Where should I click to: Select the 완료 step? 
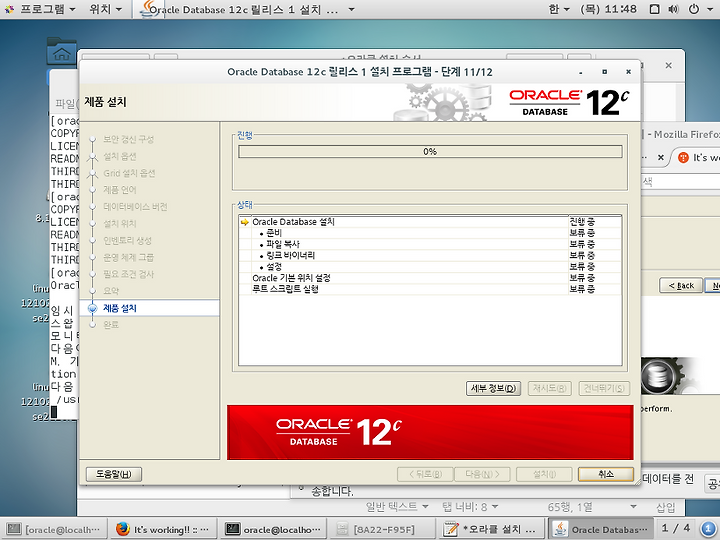(111, 325)
